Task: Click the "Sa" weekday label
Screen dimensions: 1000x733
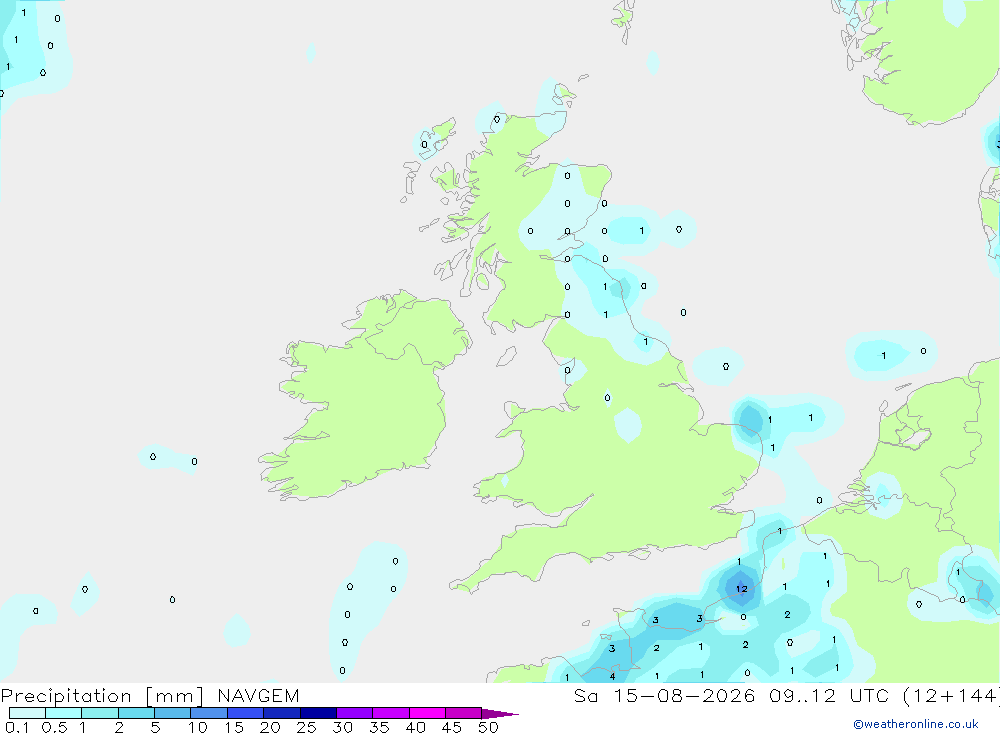Action: click(586, 696)
